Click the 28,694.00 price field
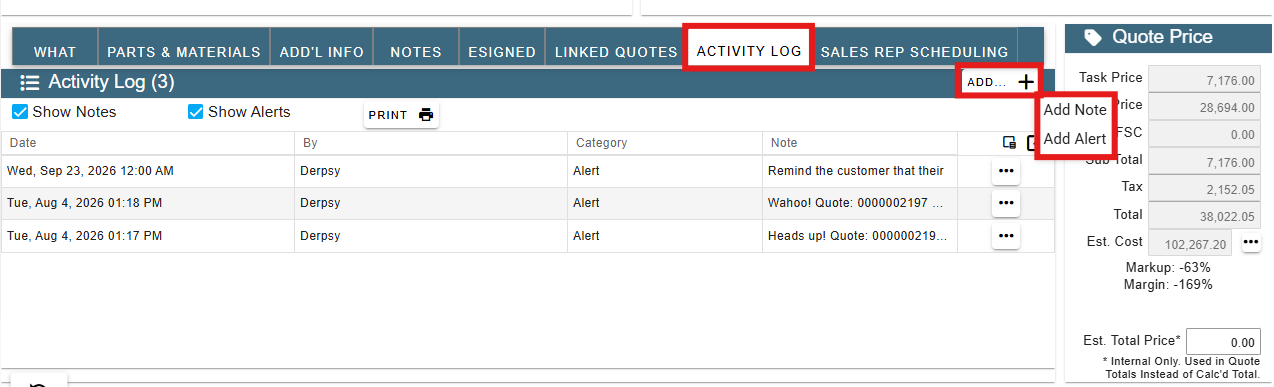 tap(1204, 106)
